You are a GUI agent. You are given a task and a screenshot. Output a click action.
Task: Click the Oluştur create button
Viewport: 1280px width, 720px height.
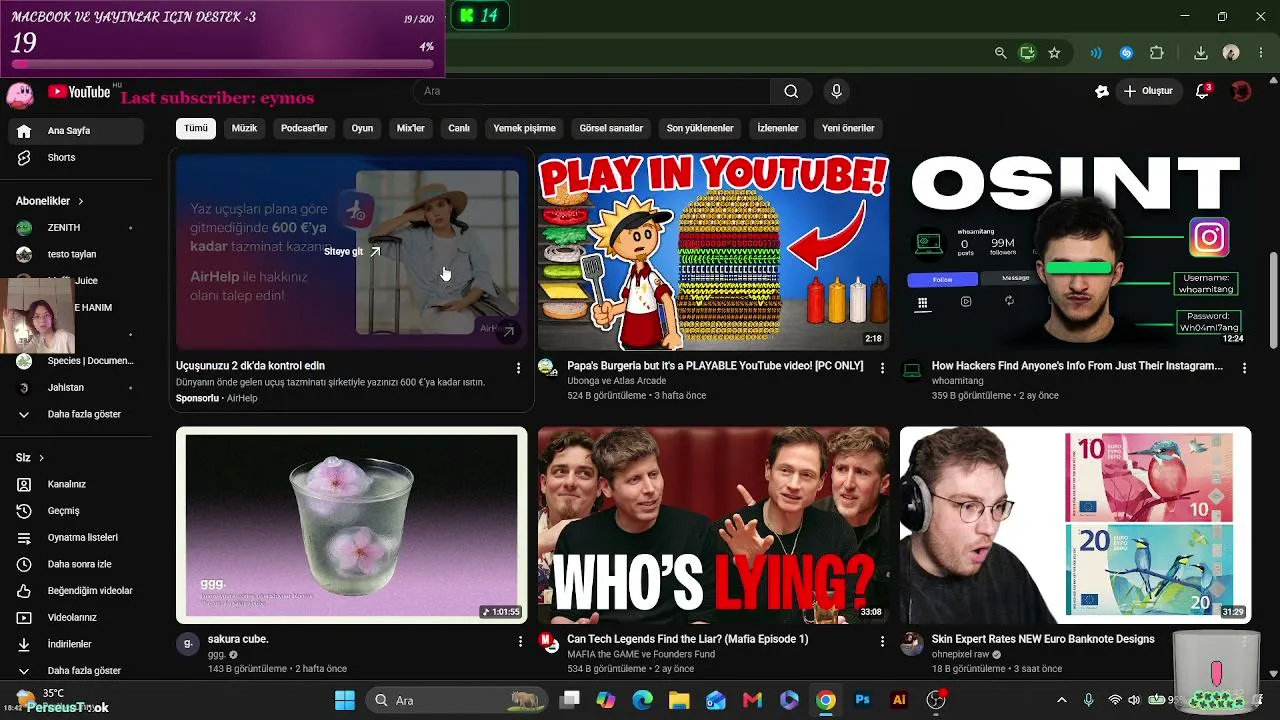(1147, 91)
